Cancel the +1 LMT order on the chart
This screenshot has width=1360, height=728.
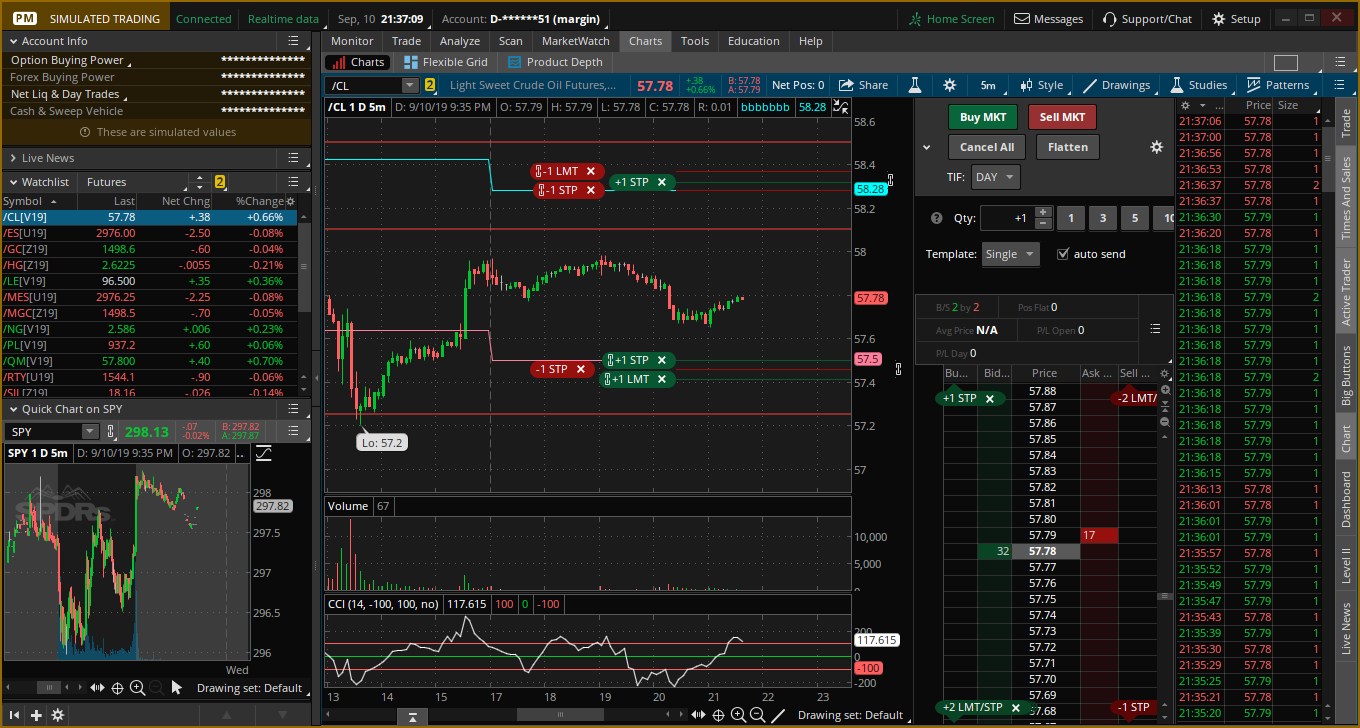pyautogui.click(x=661, y=379)
